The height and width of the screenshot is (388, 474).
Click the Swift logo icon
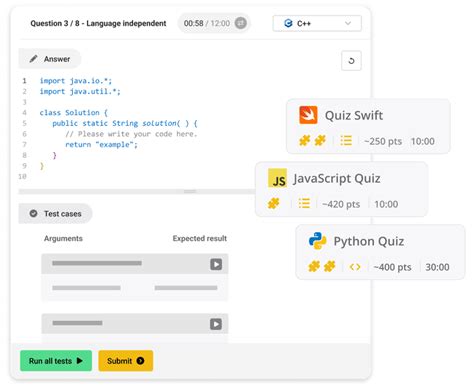pos(308,115)
